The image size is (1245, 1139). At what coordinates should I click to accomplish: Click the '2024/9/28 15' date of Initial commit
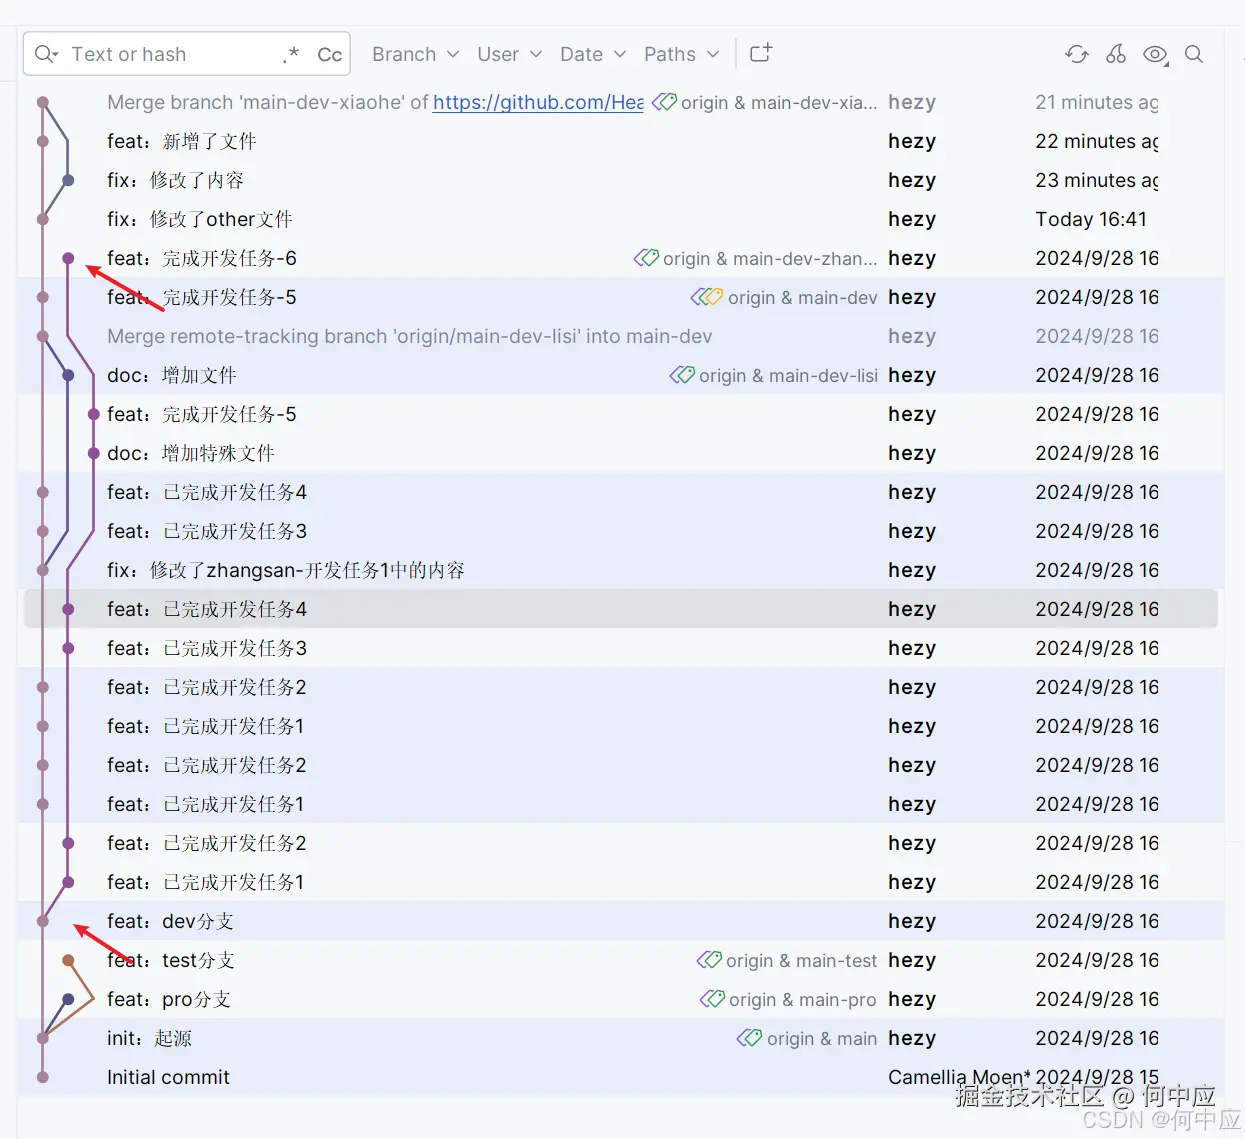tap(1097, 1077)
